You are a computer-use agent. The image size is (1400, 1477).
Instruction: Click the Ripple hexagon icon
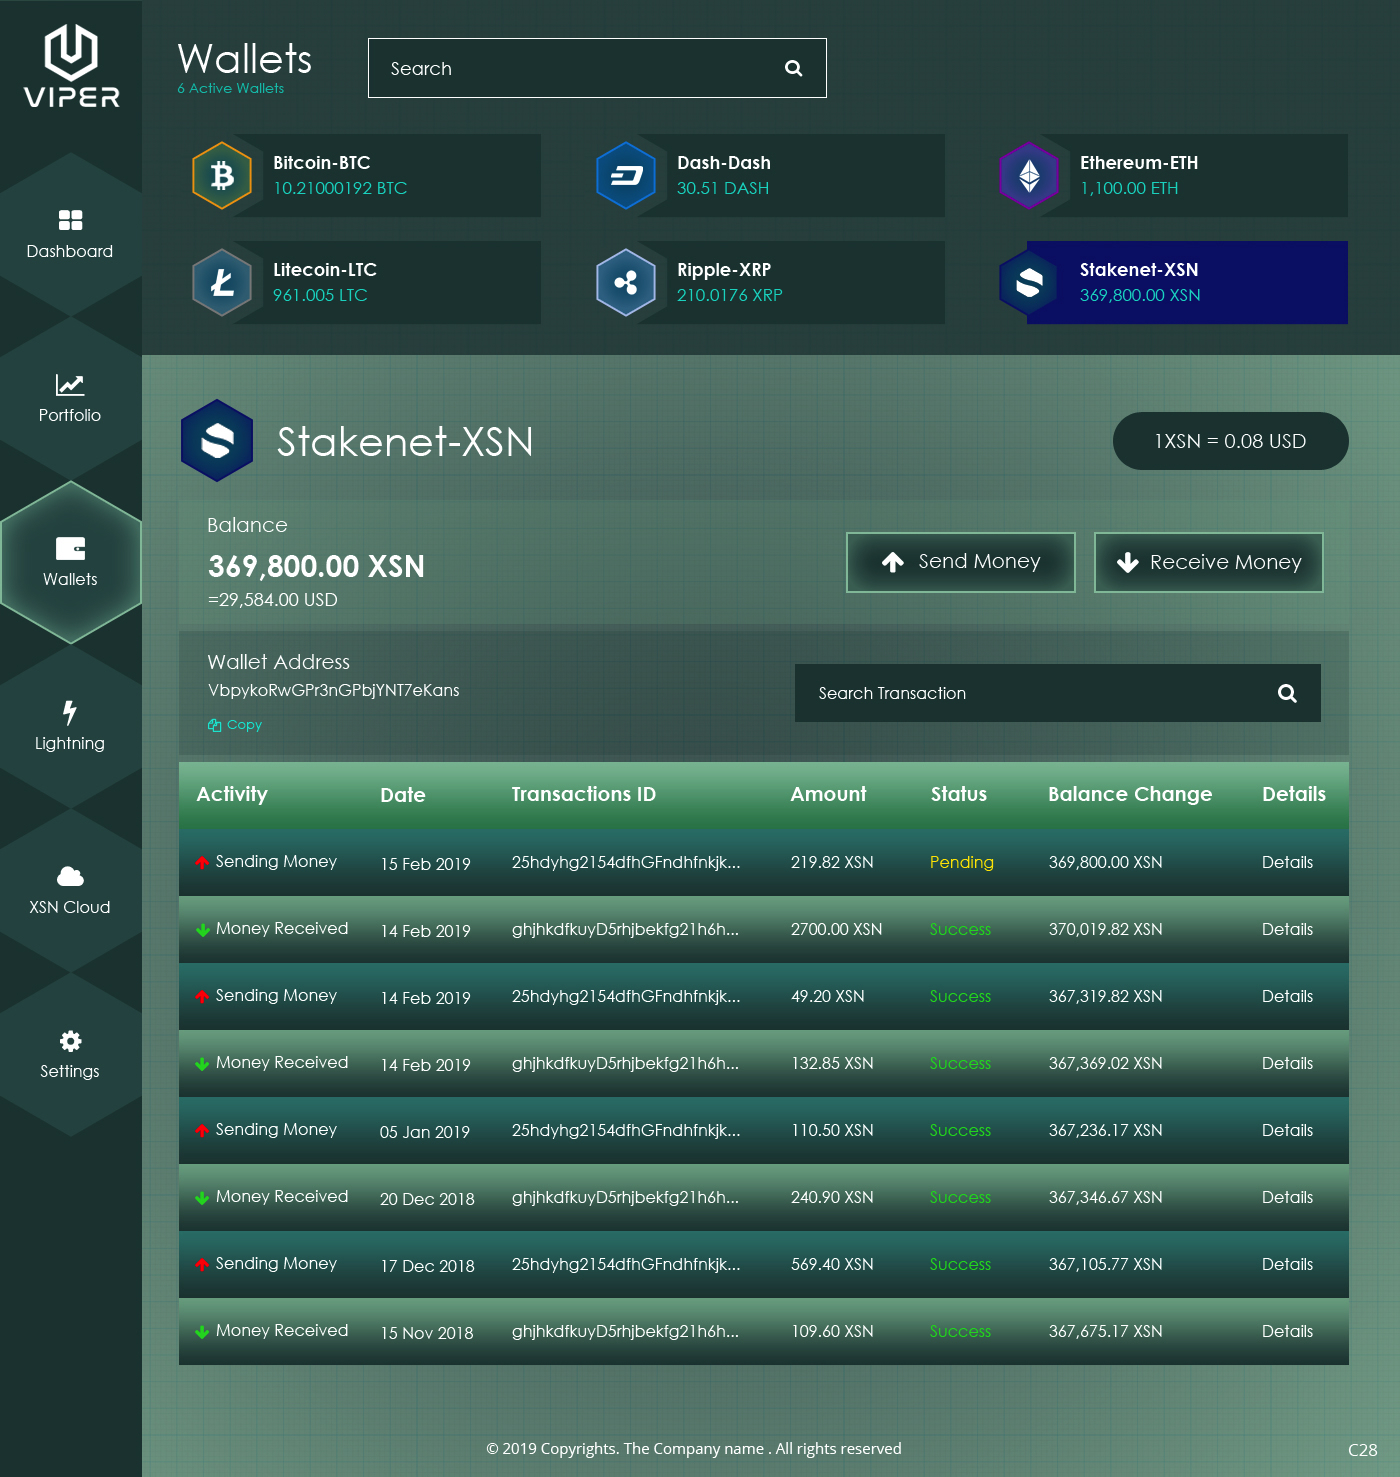click(626, 283)
